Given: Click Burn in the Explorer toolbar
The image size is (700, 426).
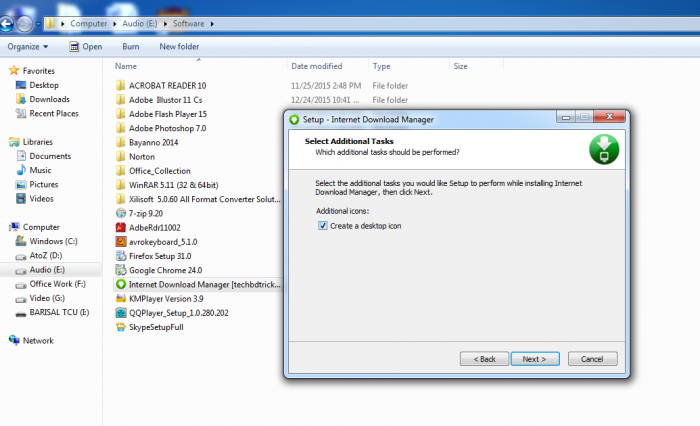Looking at the screenshot, I should [x=131, y=46].
